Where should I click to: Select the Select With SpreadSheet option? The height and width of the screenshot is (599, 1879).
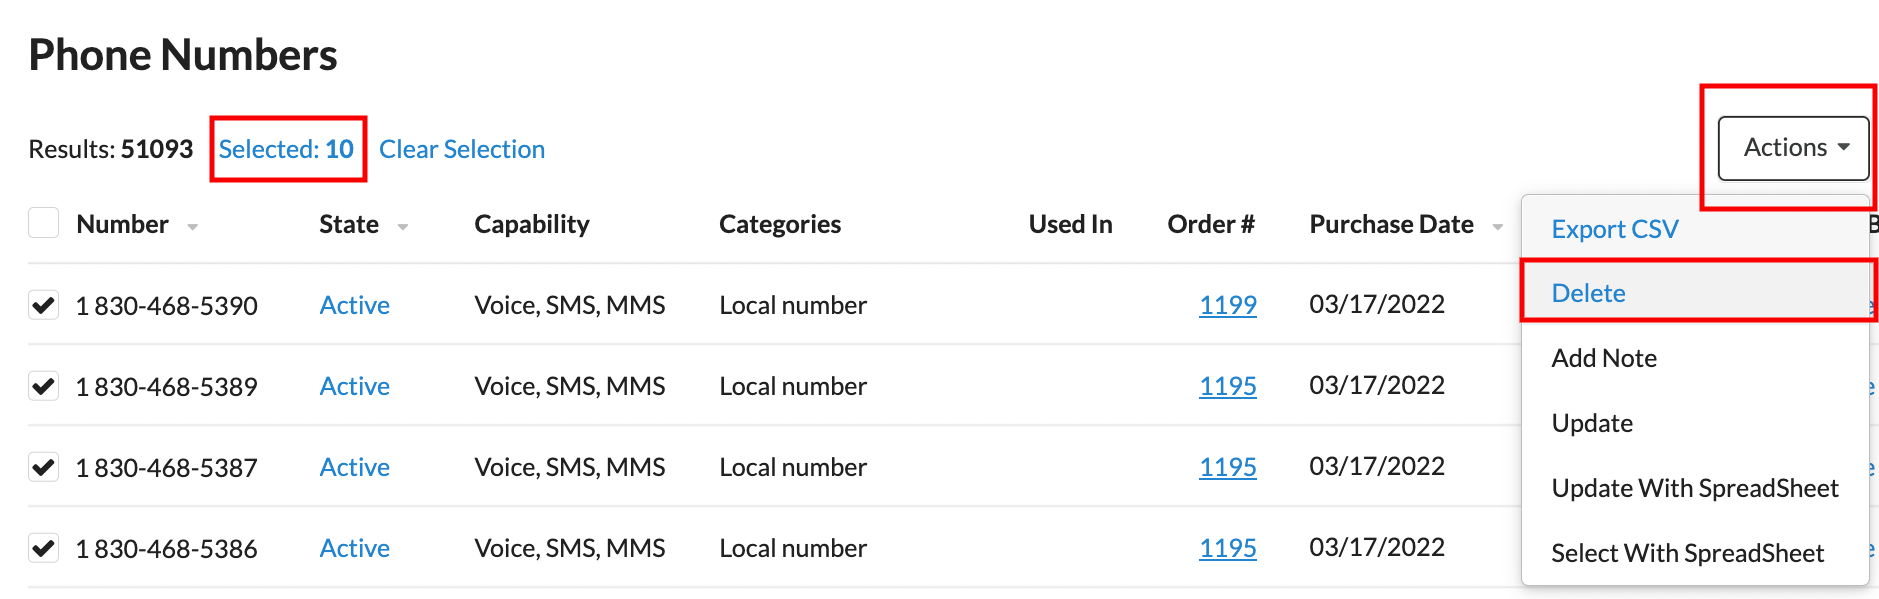pos(1687,553)
